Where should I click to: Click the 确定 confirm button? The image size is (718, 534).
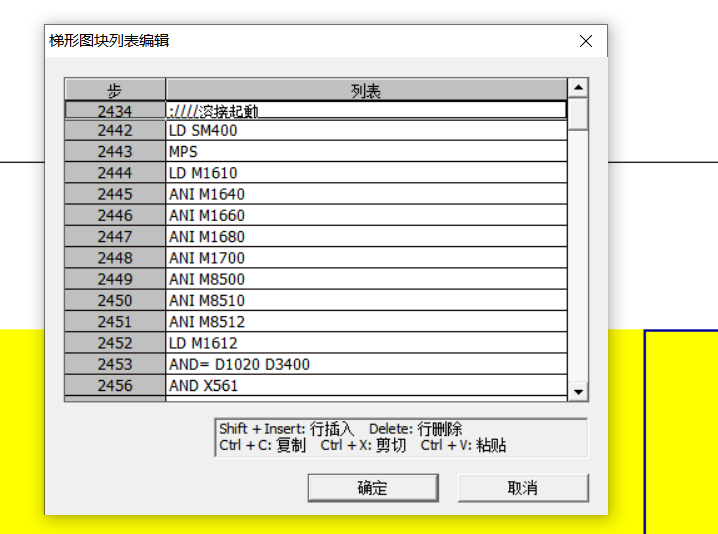[x=372, y=488]
